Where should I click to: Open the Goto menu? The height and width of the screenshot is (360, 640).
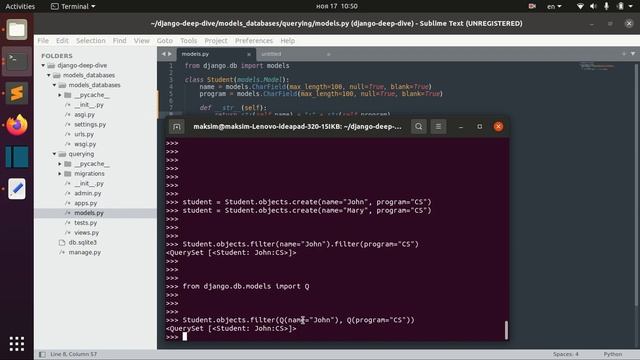coord(165,40)
